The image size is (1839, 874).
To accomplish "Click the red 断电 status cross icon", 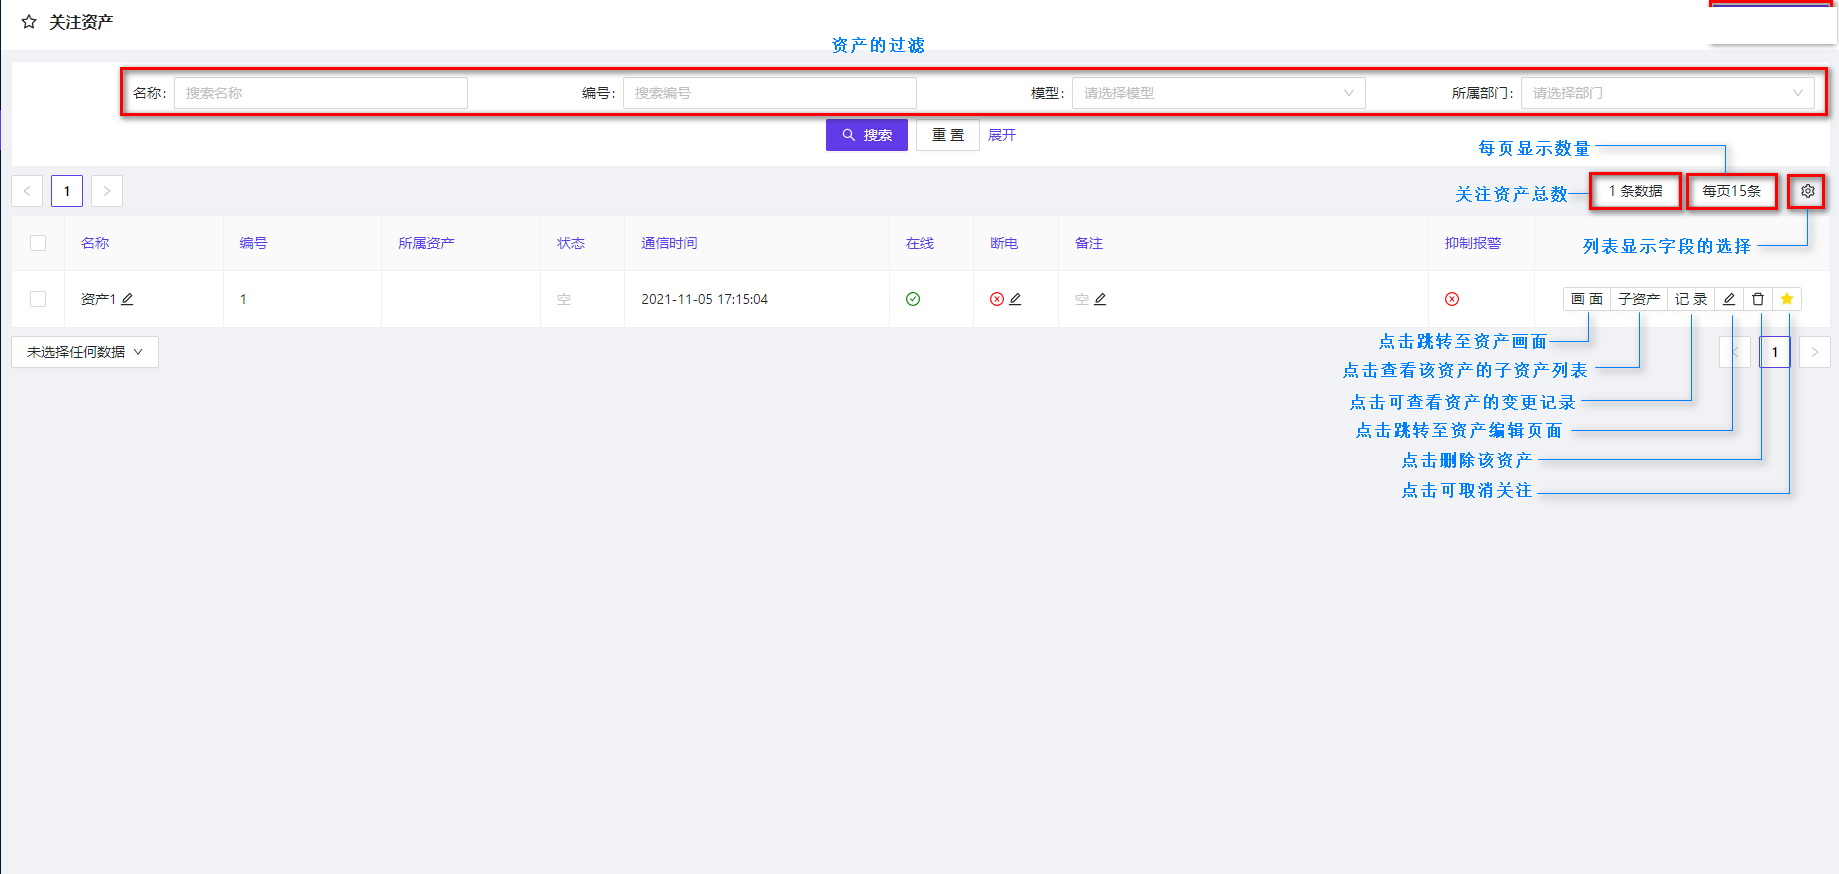I will click(x=997, y=299).
